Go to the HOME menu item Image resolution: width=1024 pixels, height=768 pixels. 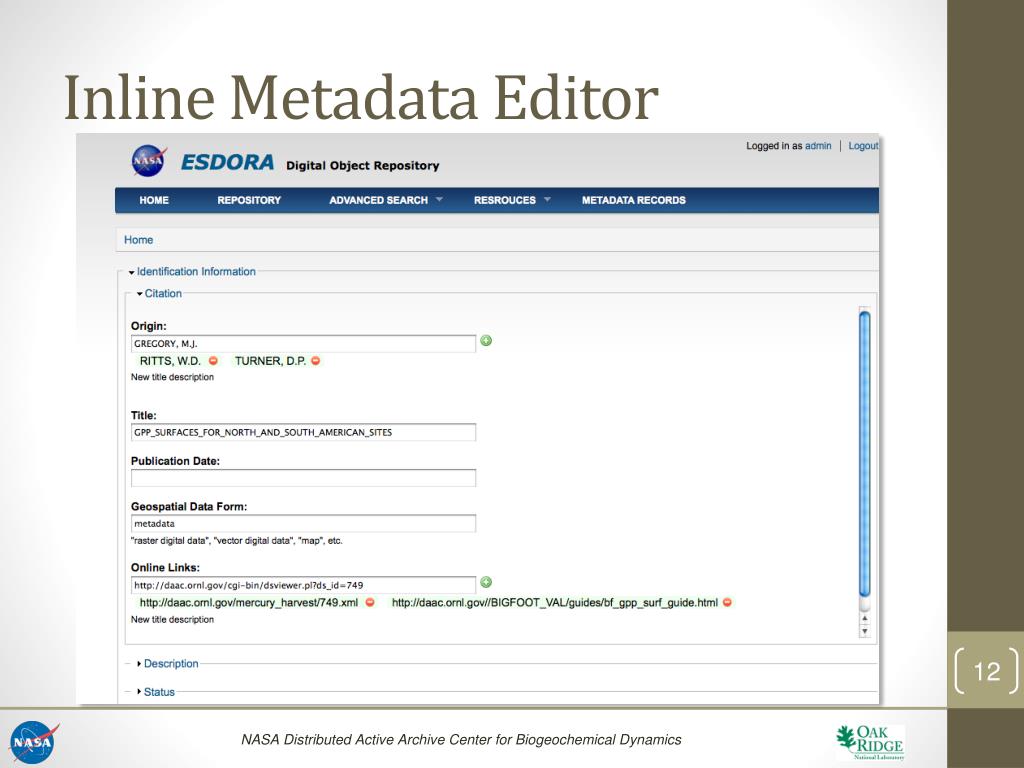pyautogui.click(x=153, y=200)
